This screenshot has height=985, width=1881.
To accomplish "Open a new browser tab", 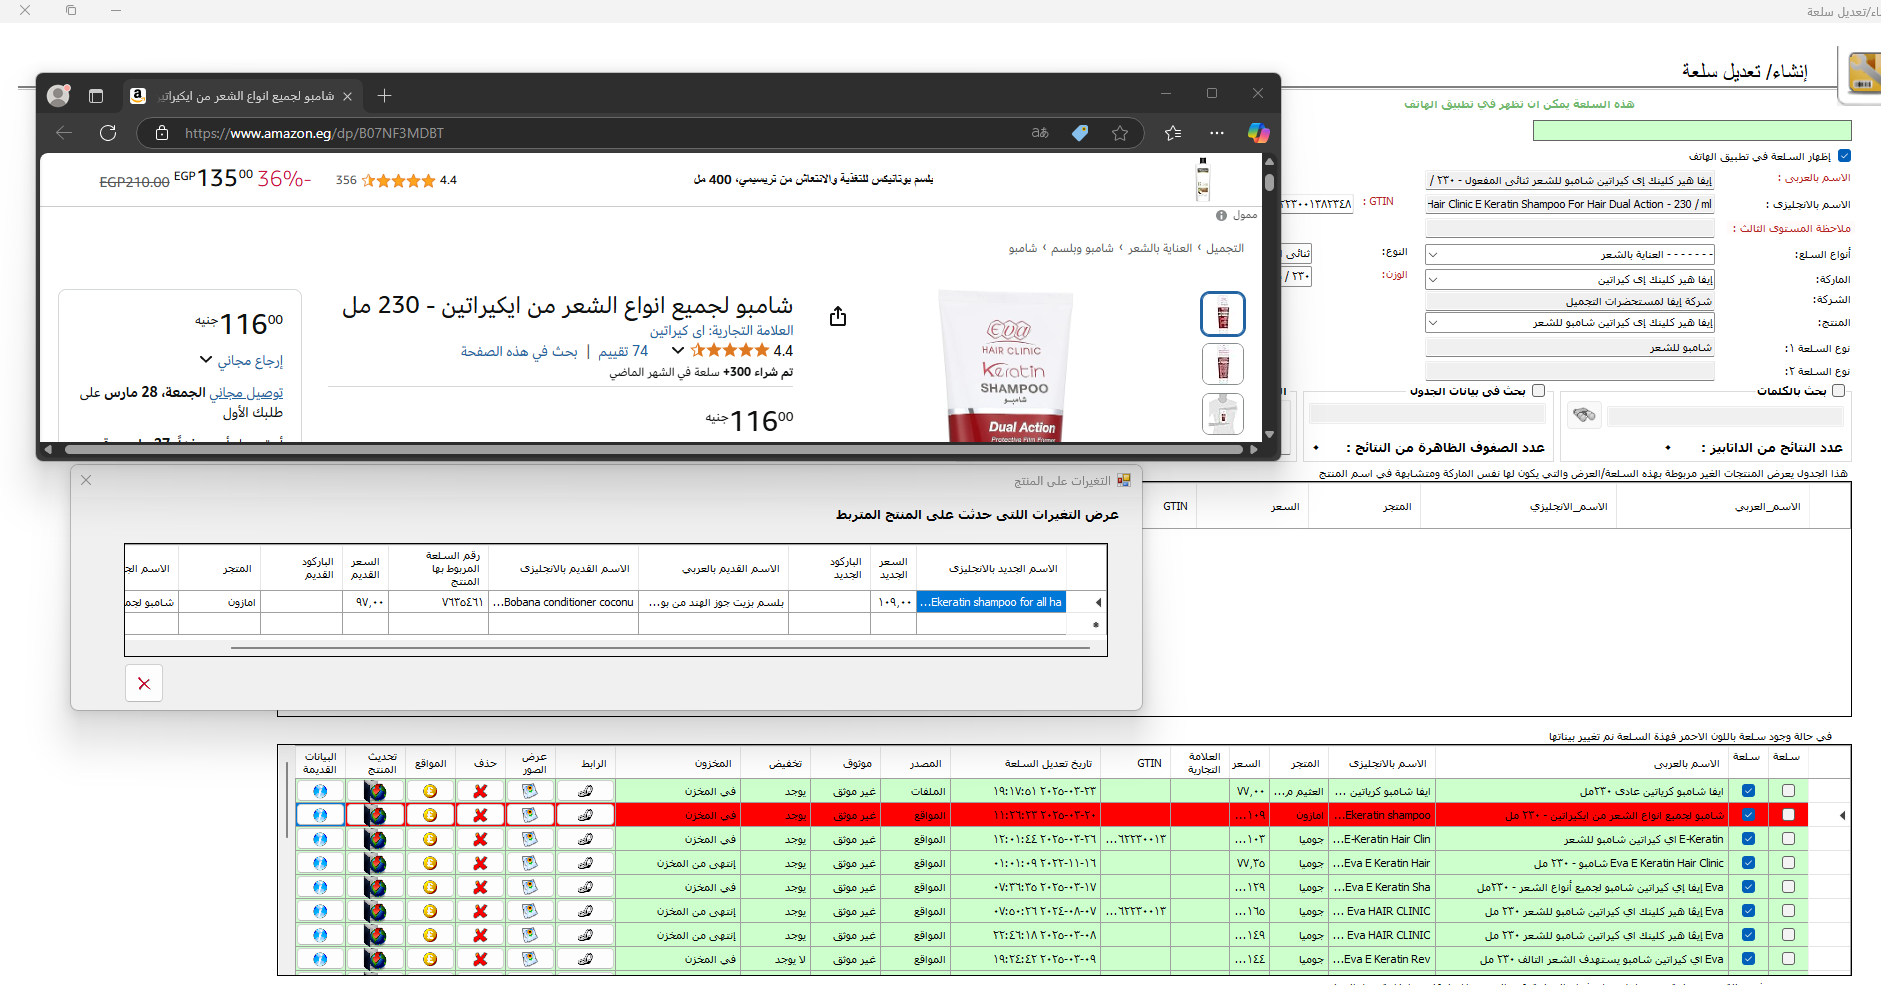I will (384, 96).
